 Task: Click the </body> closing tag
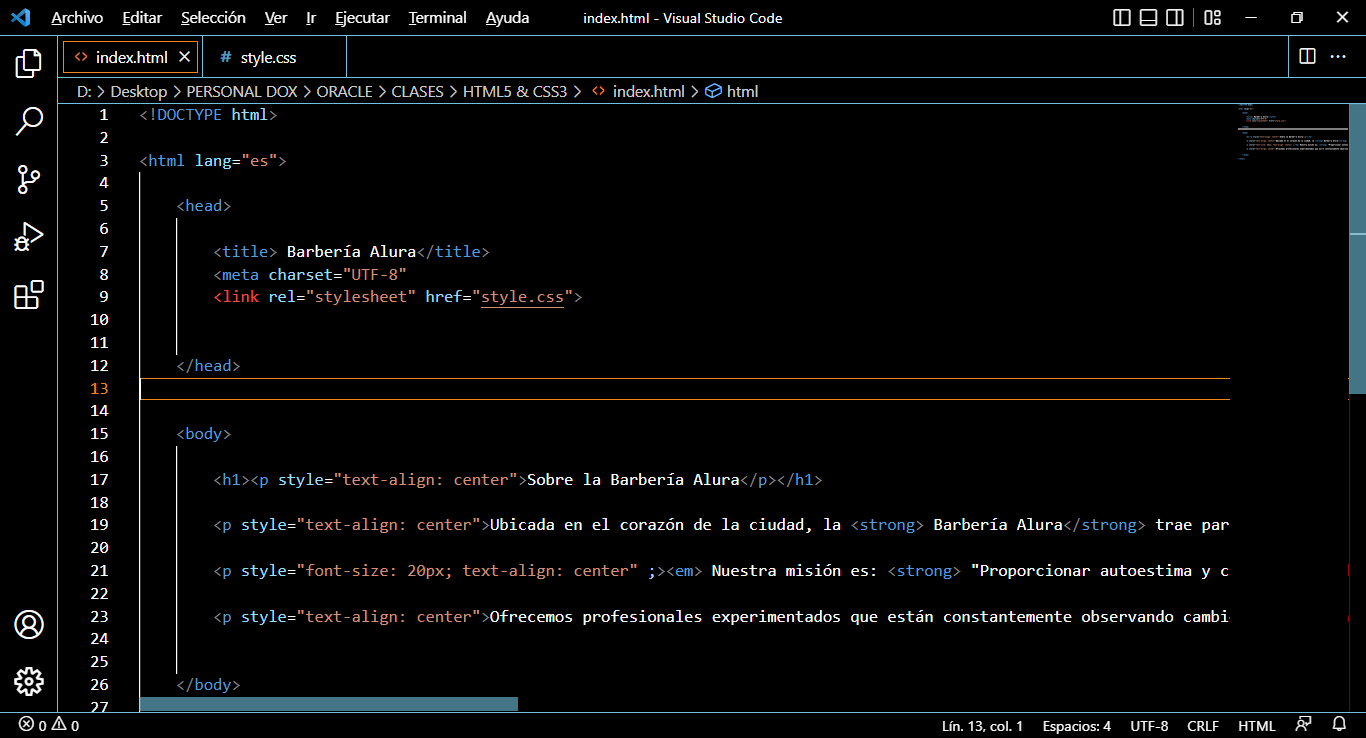(208, 685)
